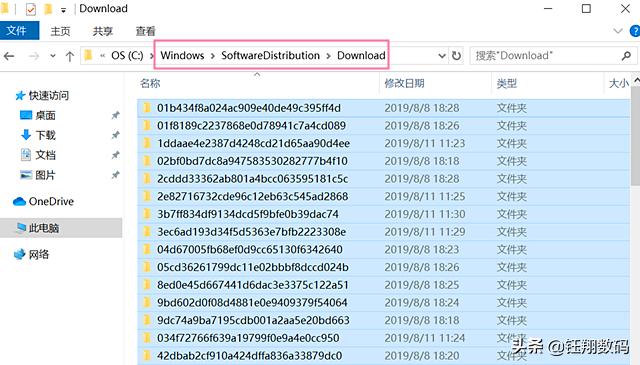Image resolution: width=640 pixels, height=365 pixels.
Task: Select folder 05cd36261799dc11e02bbbf8dccd024b
Action: coord(384,267)
